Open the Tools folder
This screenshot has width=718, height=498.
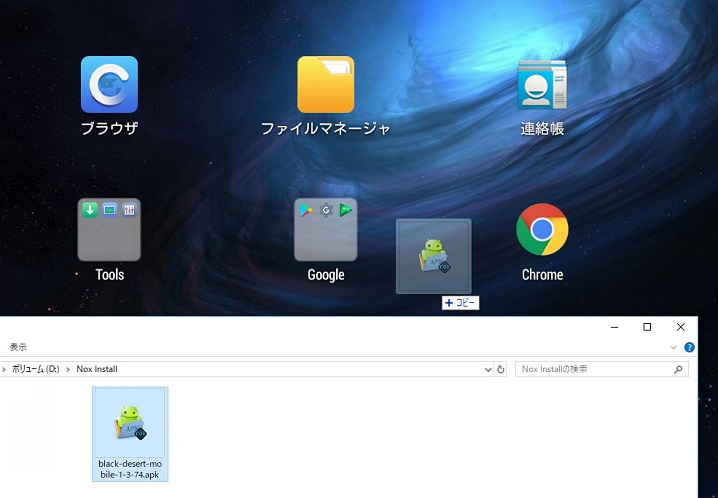pyautogui.click(x=109, y=230)
